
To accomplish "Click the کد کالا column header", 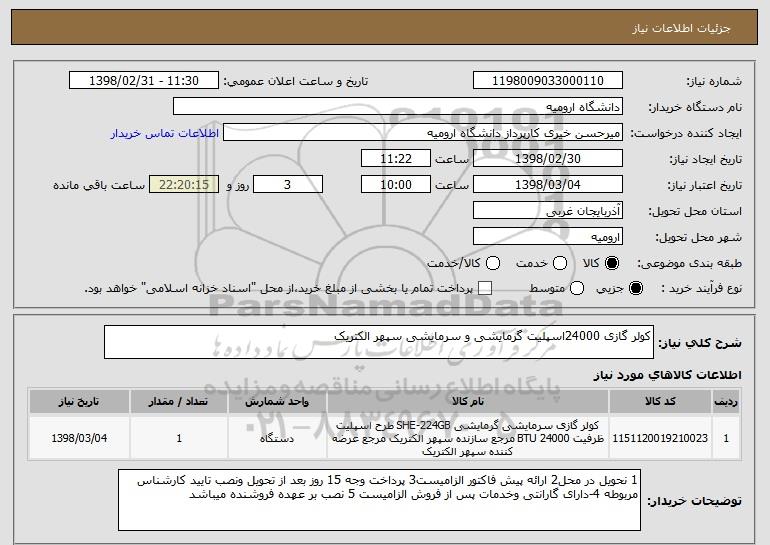I will point(660,402).
